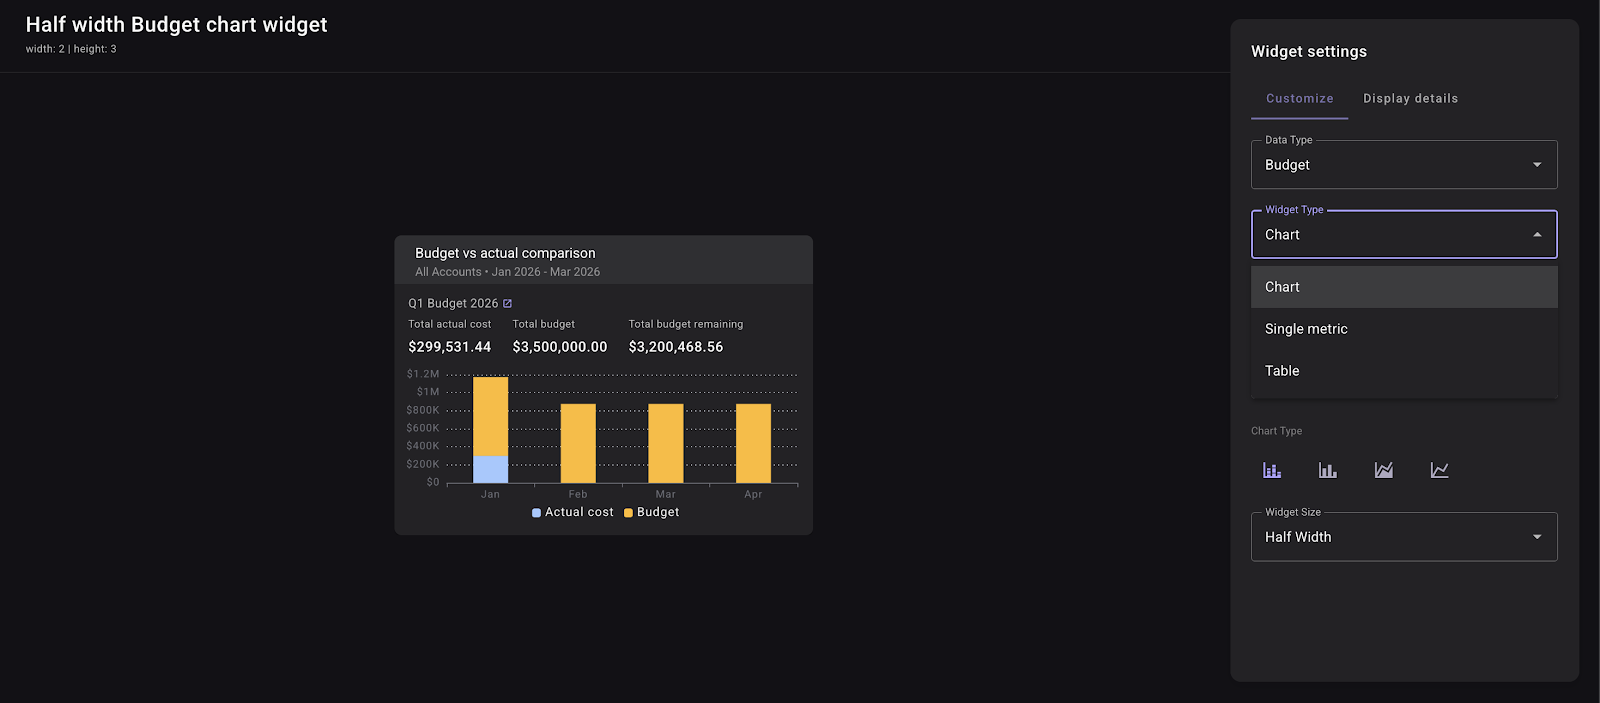Click the Feb budget bar
This screenshot has height=703, width=1600.
click(x=578, y=443)
